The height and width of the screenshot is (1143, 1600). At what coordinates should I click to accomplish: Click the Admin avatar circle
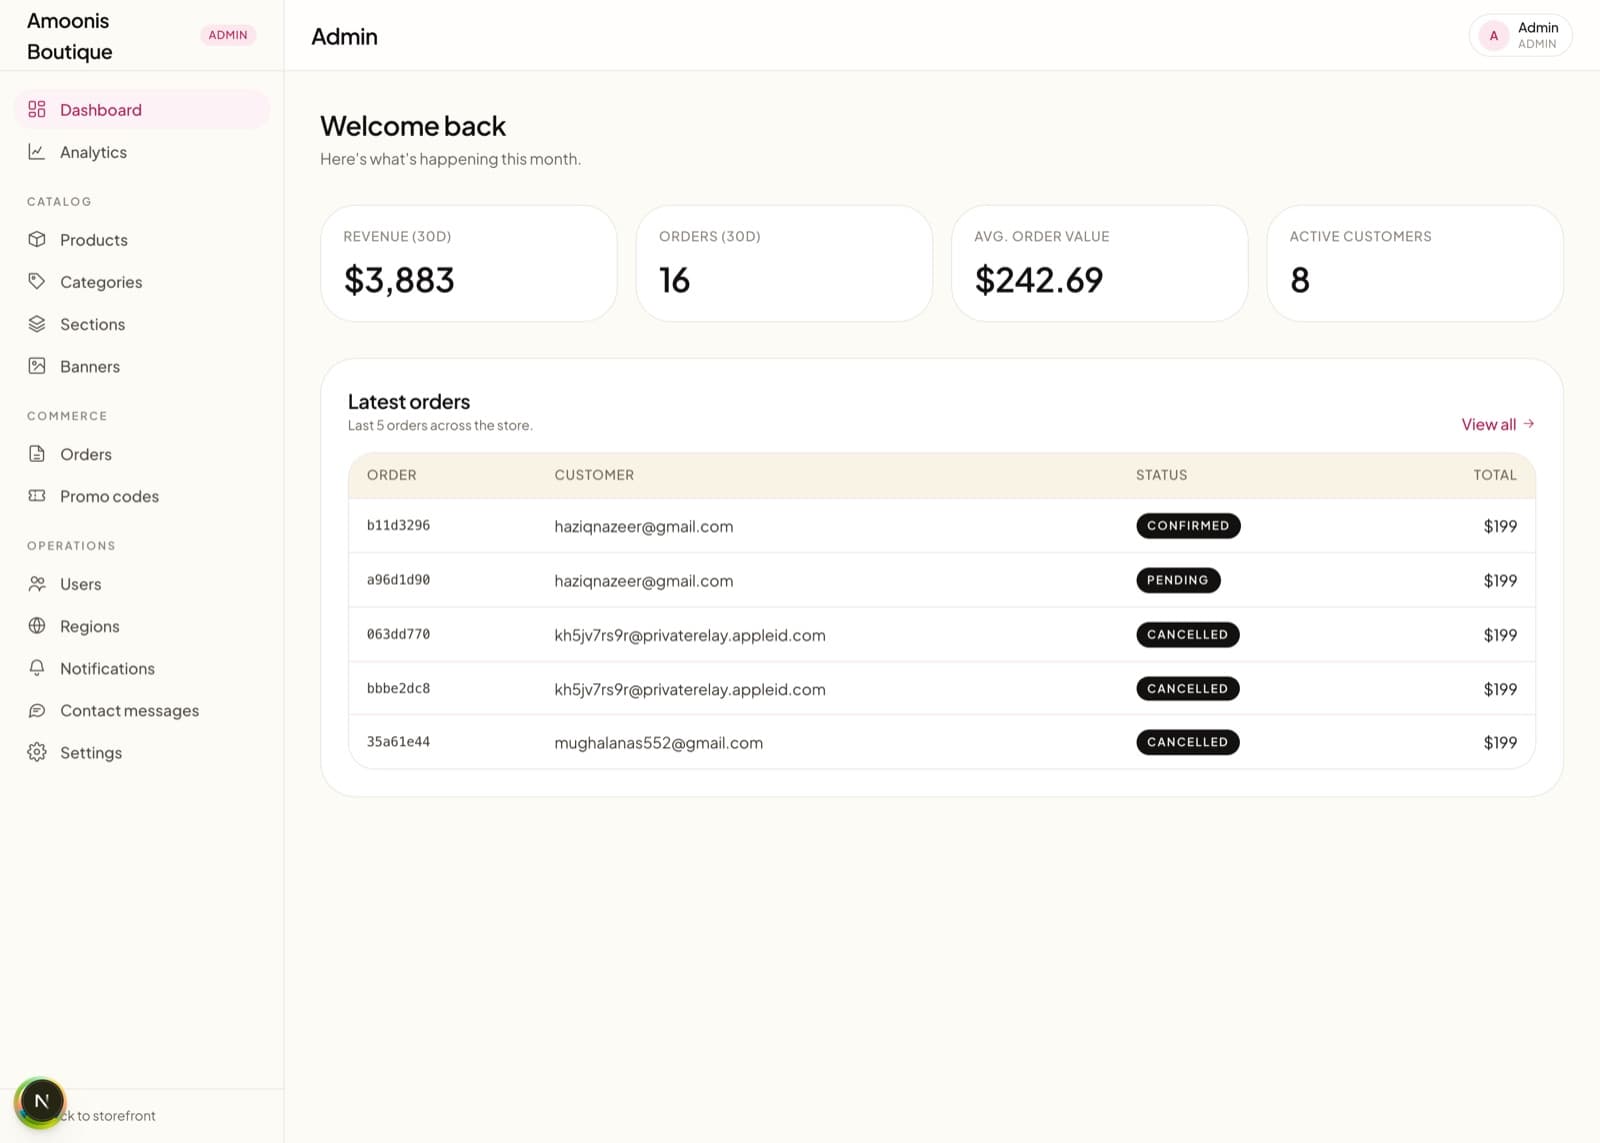tap(1493, 35)
